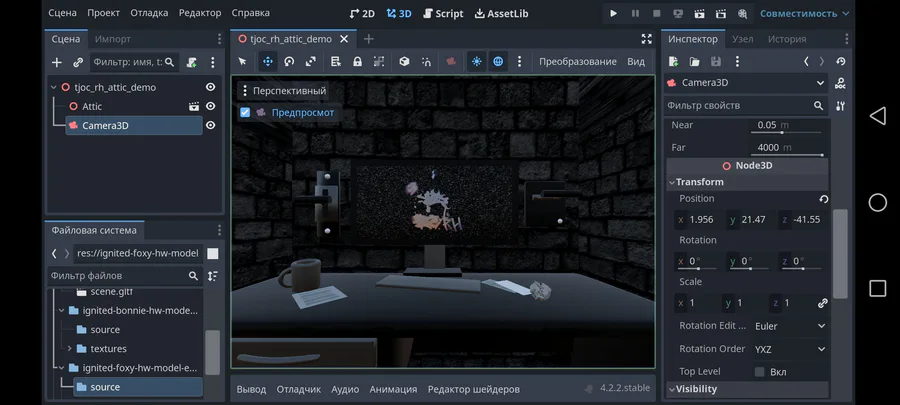Select the Scale Mode tool
Image resolution: width=900 pixels, height=405 pixels.
[311, 61]
